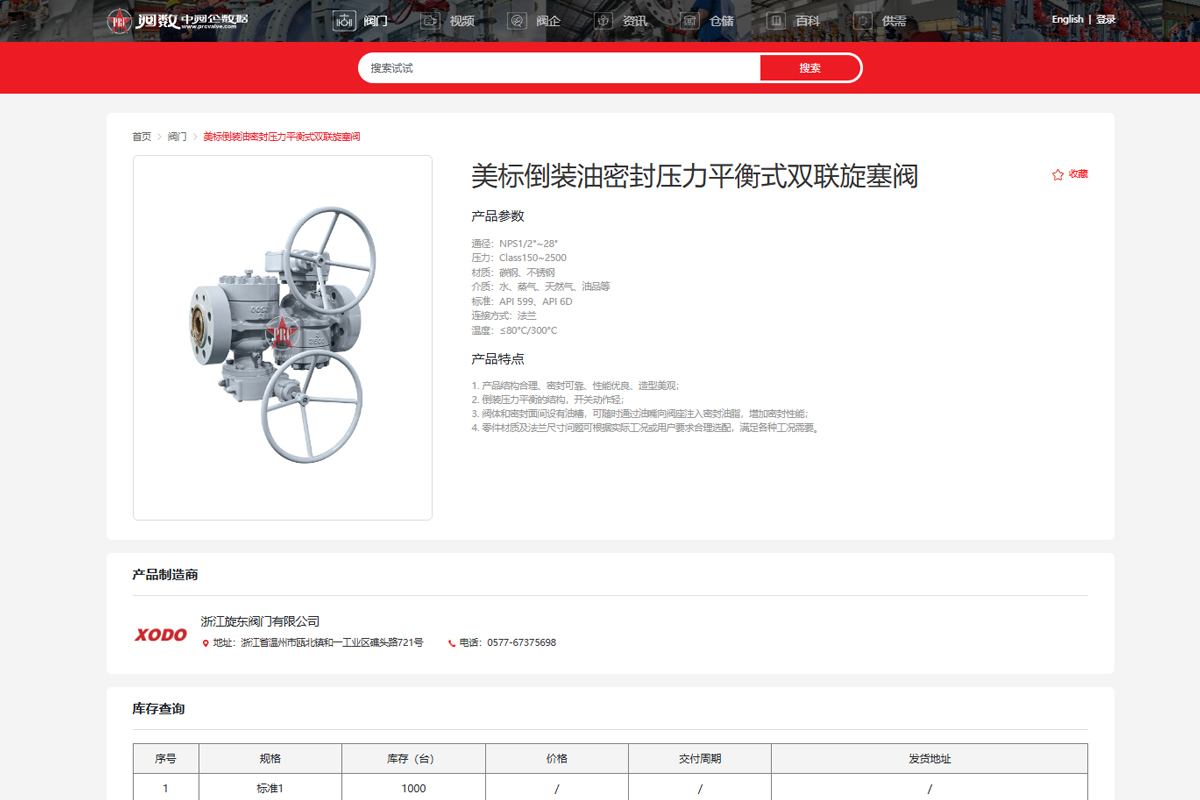Image resolution: width=1200 pixels, height=800 pixels.
Task: Click the XODO manufacturer logo
Action: 161,634
